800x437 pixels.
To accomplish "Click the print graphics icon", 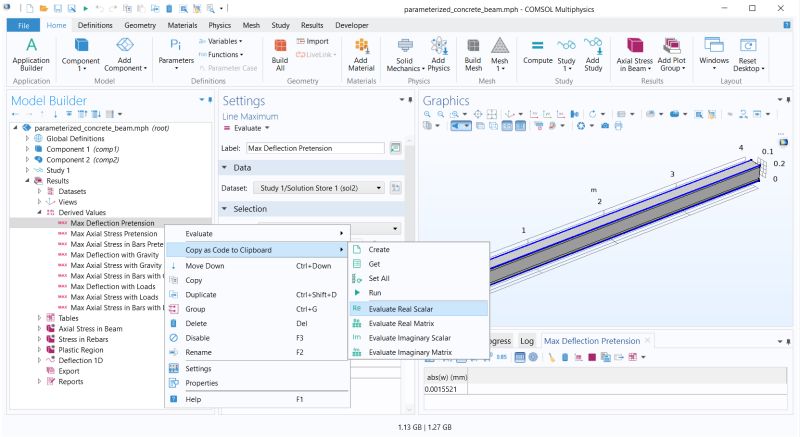I will click(618, 125).
